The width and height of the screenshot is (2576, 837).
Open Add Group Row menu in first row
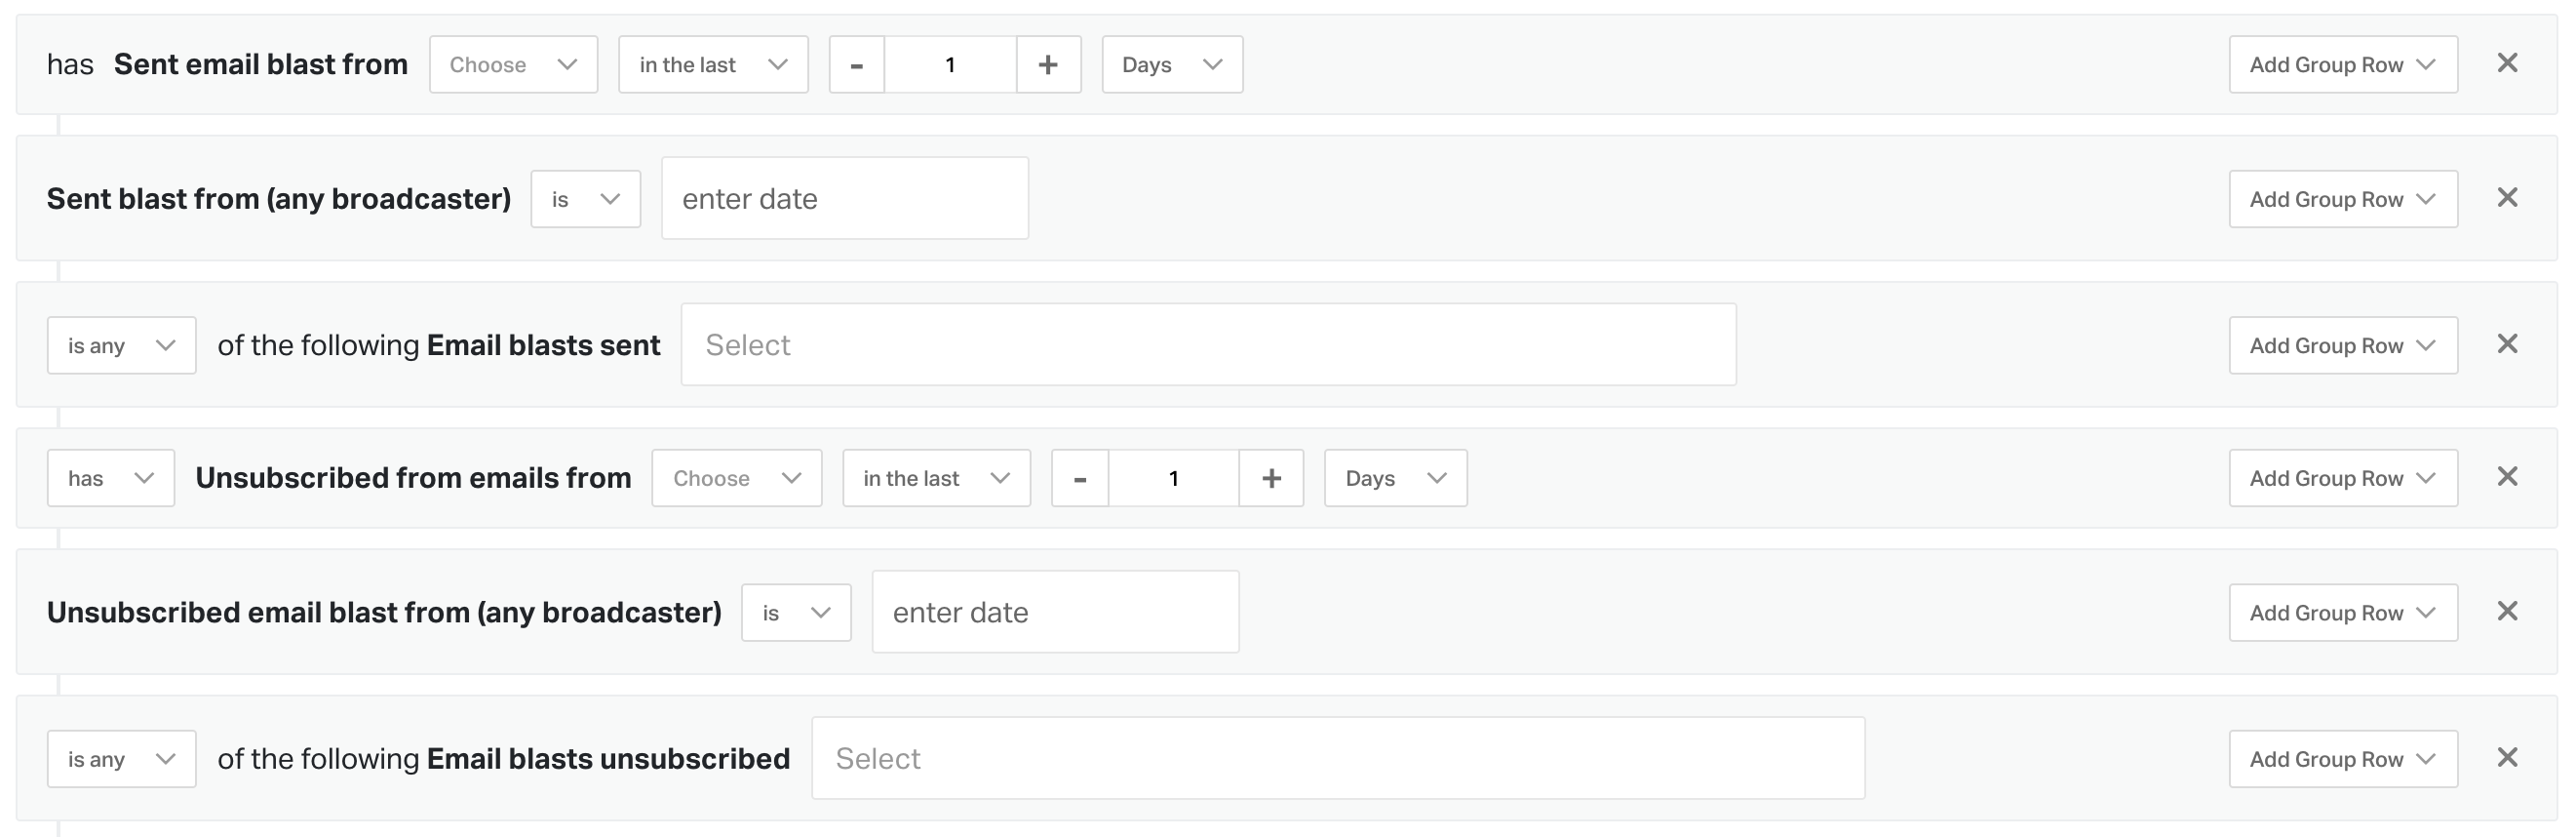2342,65
